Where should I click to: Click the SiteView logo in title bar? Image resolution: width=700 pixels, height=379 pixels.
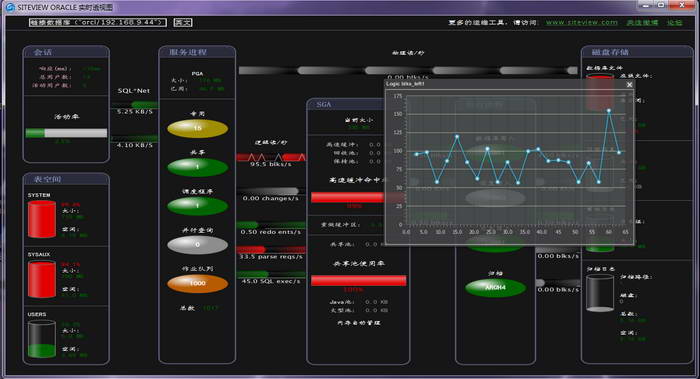[x=9, y=7]
